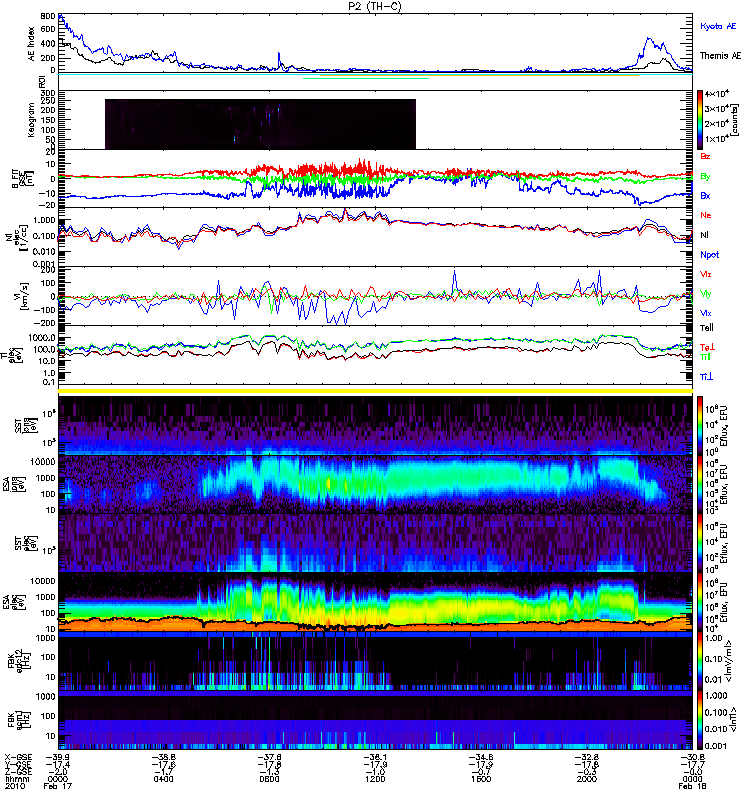The width and height of the screenshot is (750, 800).
Task: Click the green Viy velocity legend label
Action: (x=706, y=294)
